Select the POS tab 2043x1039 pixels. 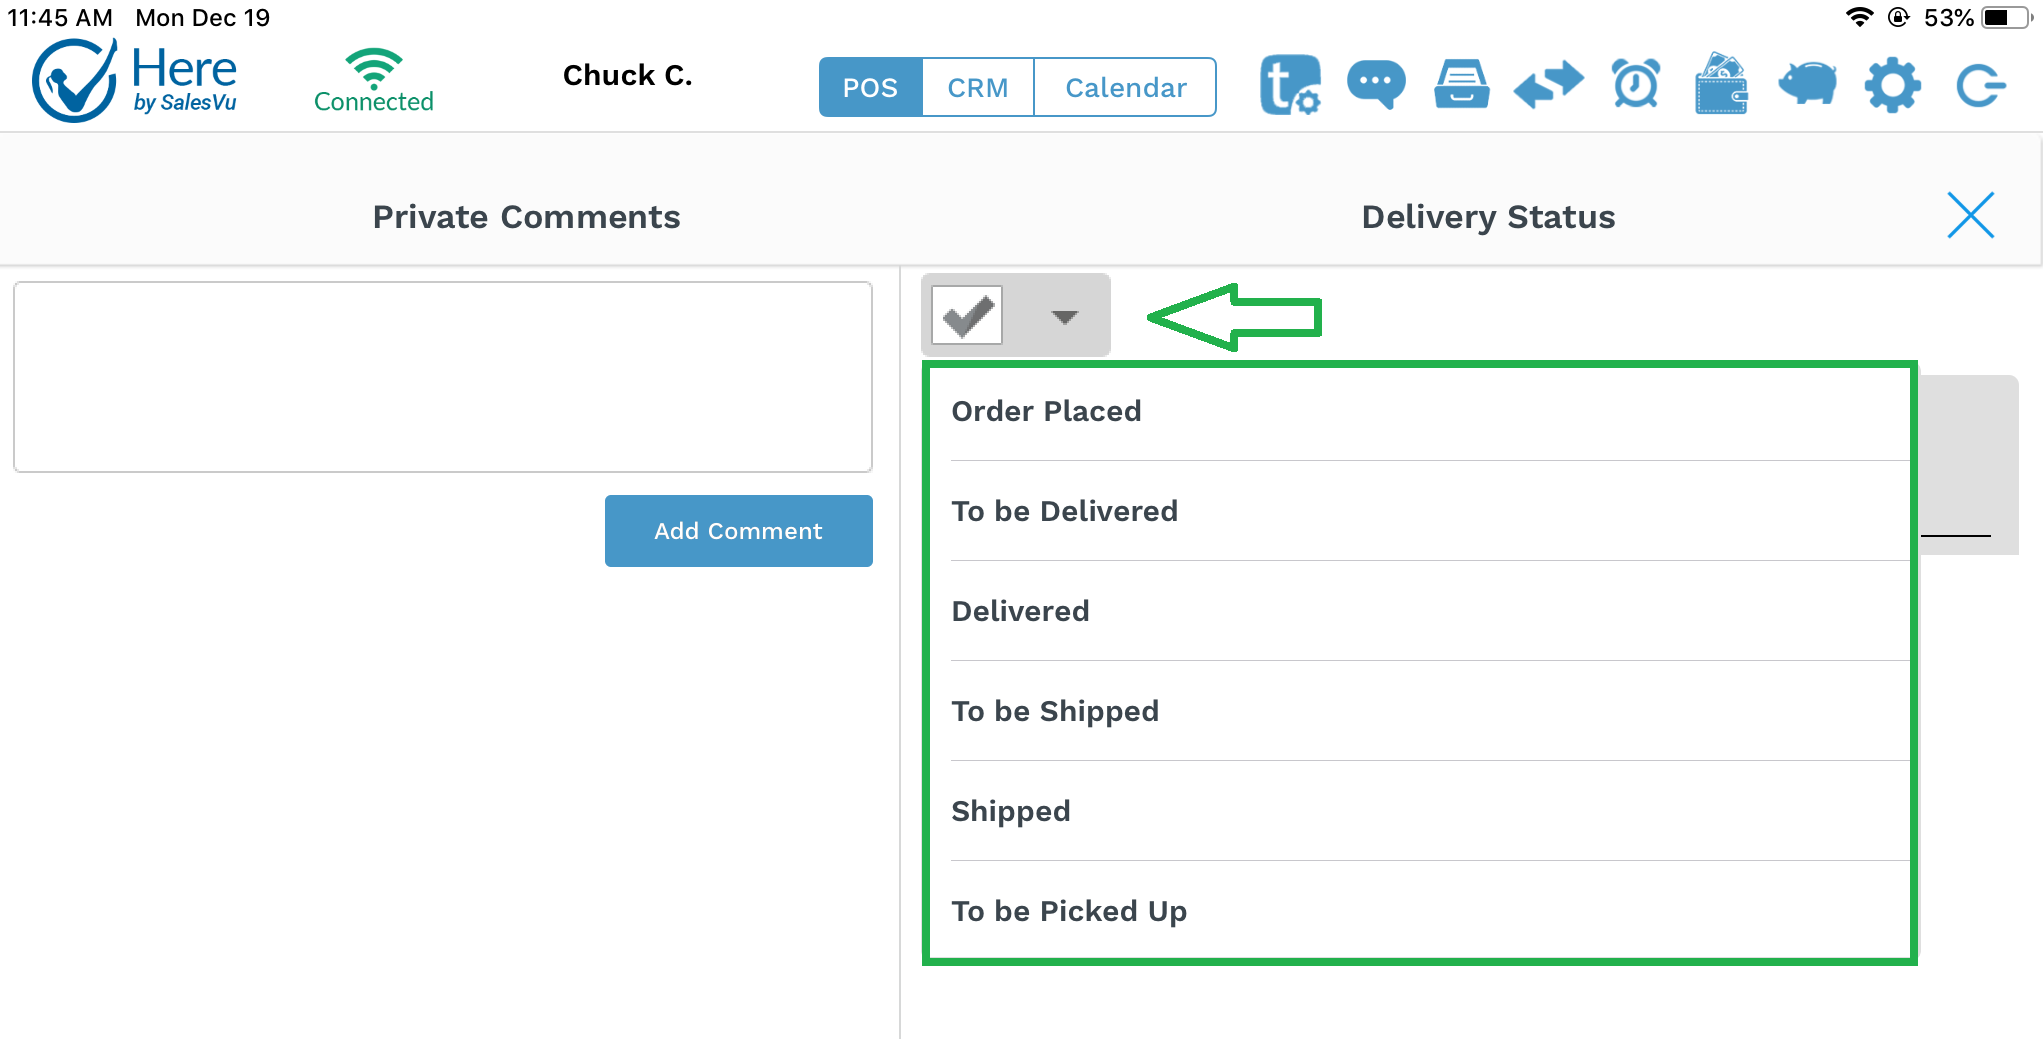870,88
